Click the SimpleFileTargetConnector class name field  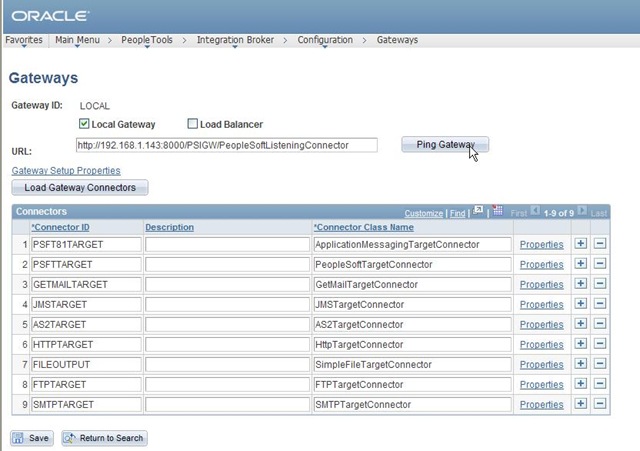pyautogui.click(x=412, y=364)
